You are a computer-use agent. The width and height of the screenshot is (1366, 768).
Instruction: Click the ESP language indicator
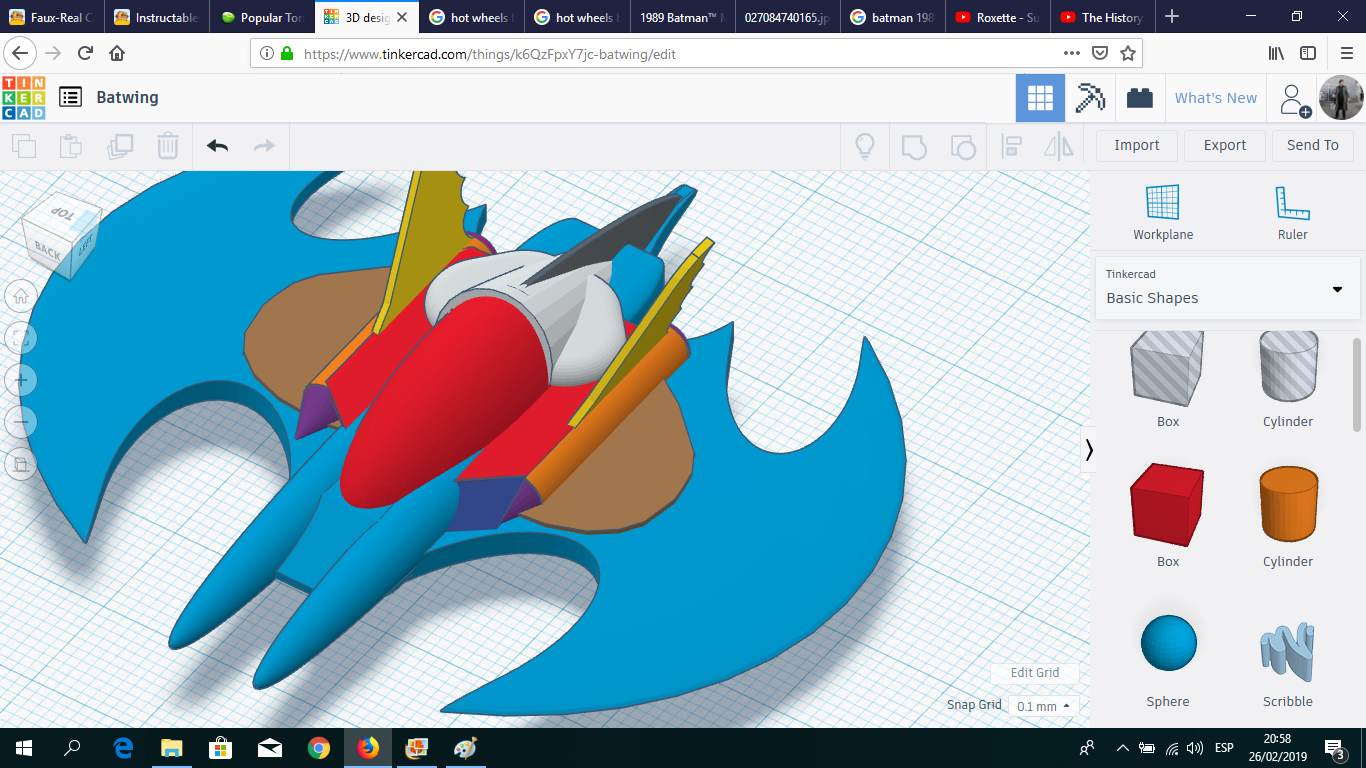click(x=1224, y=748)
